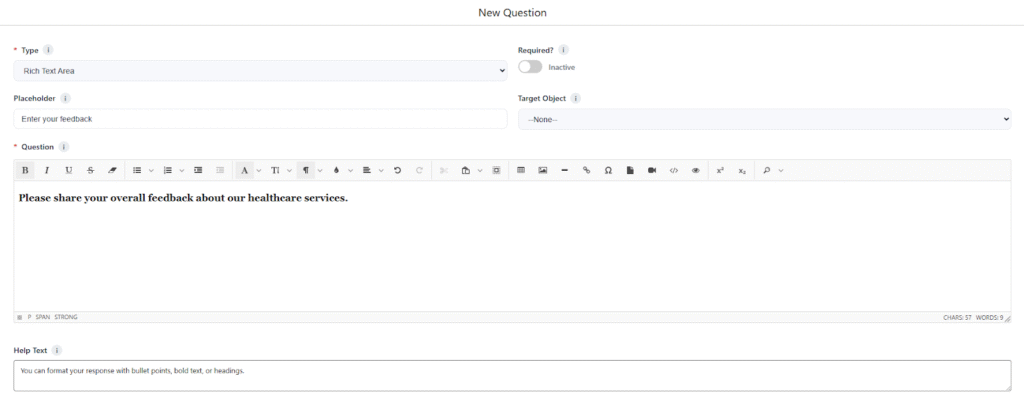Insert a hyperlink with the link icon

(587, 171)
